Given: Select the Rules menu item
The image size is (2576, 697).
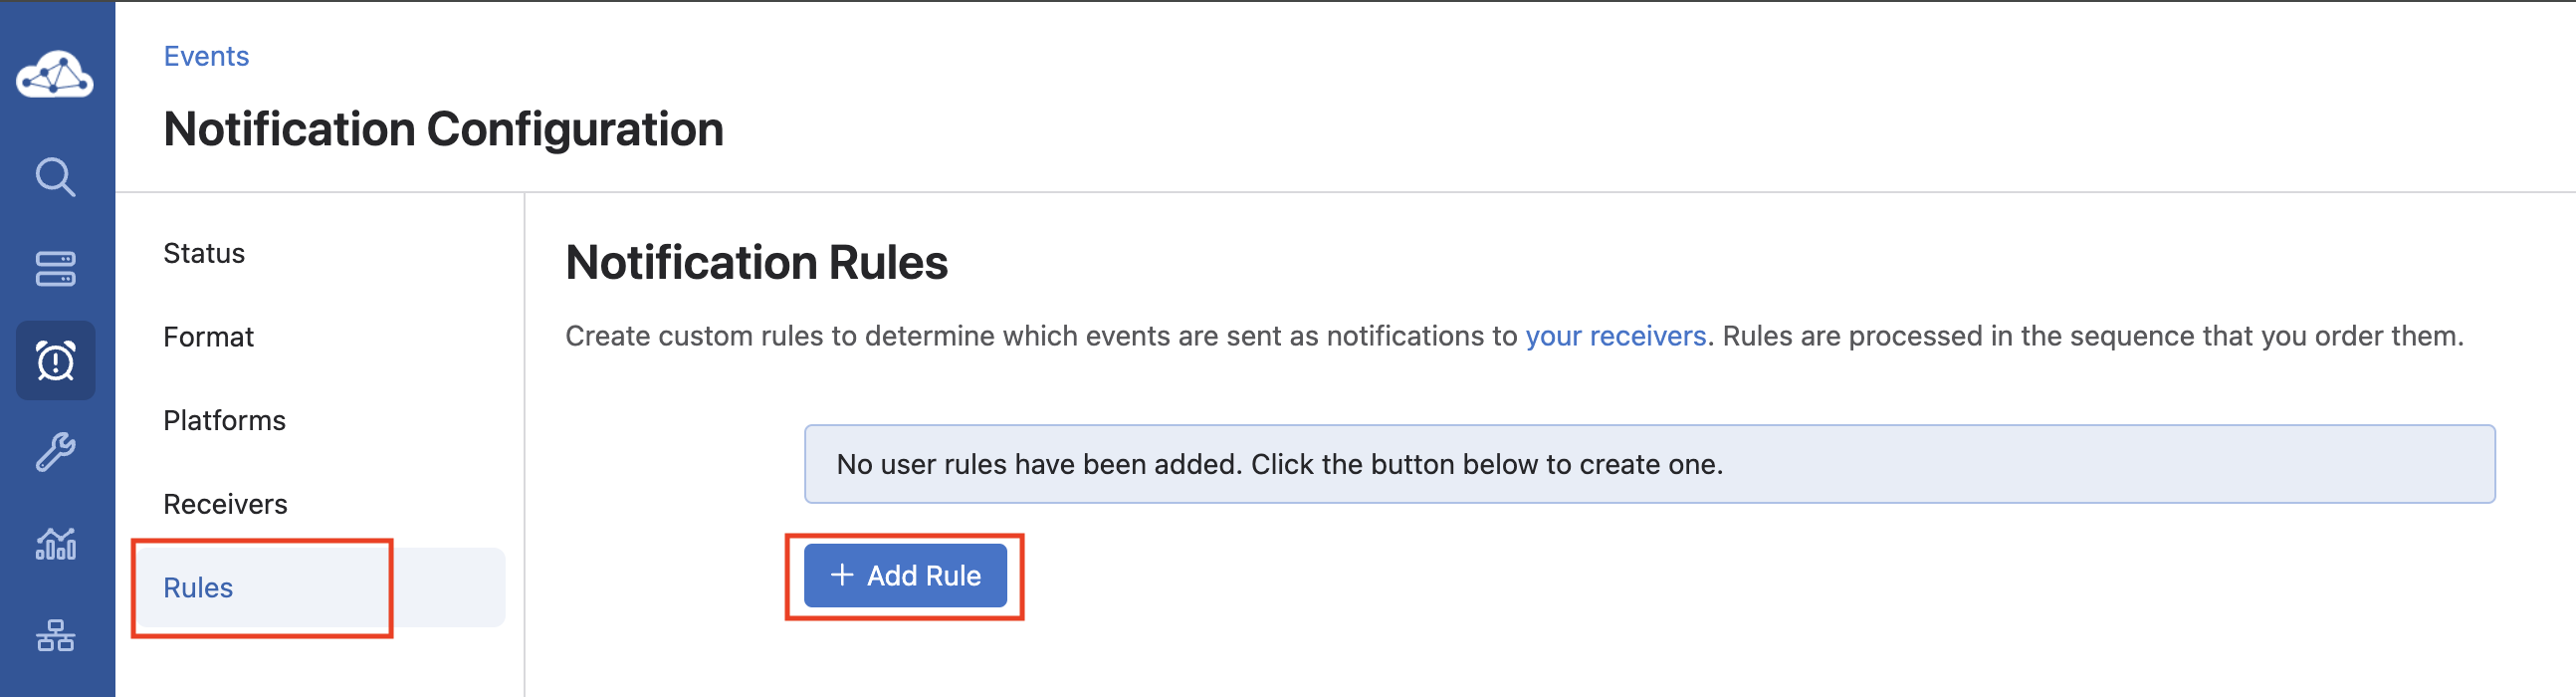Looking at the screenshot, I should coord(198,588).
